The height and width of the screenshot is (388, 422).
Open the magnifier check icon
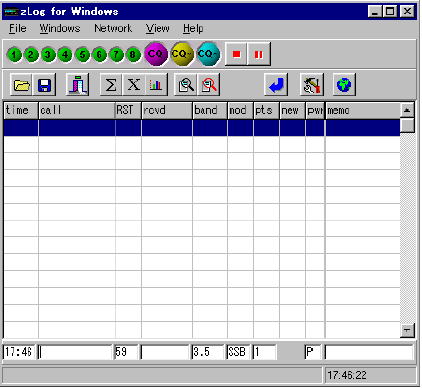(186, 85)
